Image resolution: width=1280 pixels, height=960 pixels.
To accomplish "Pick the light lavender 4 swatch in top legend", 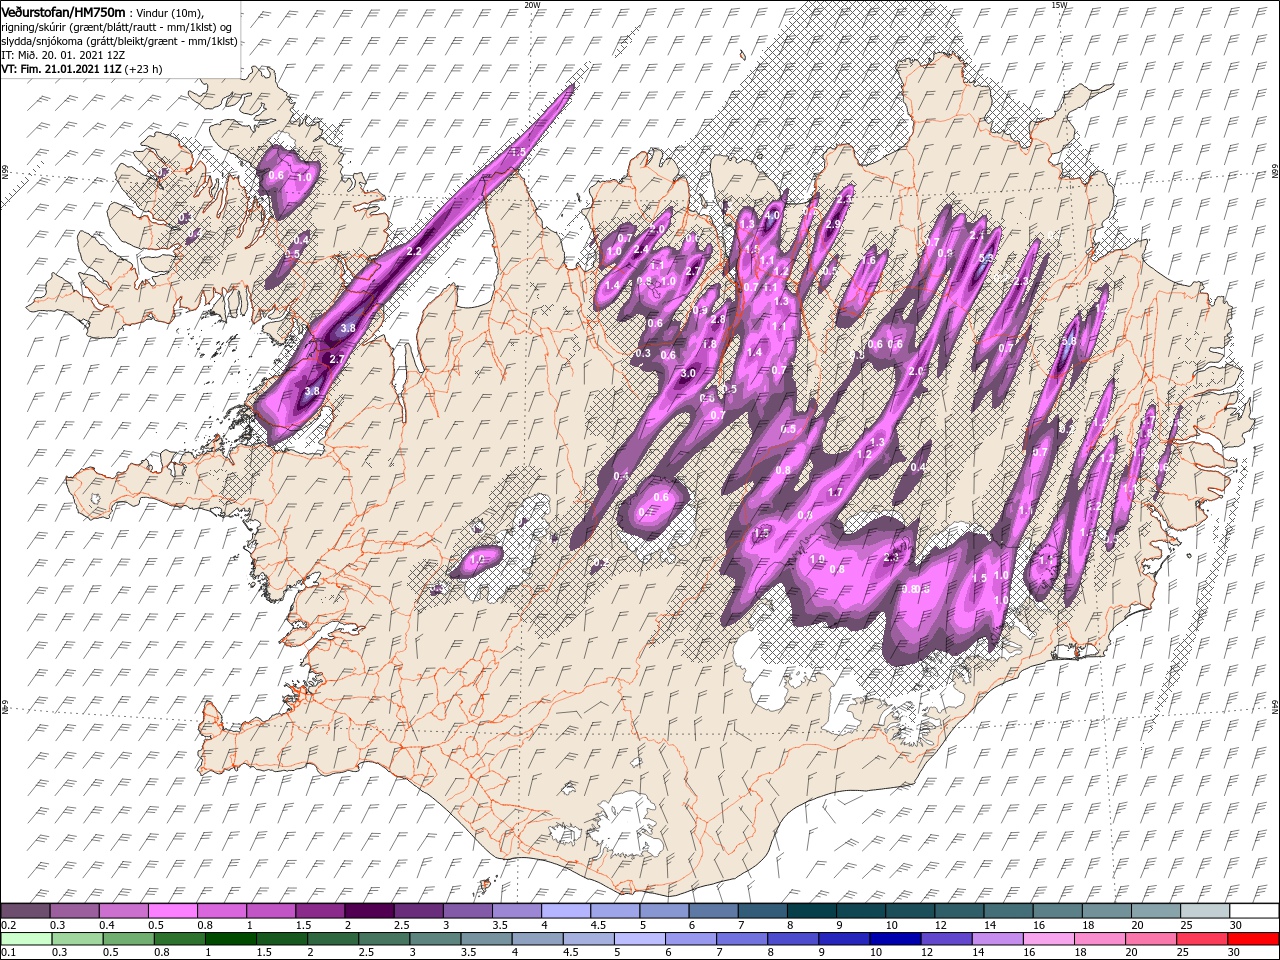I will coord(566,911).
